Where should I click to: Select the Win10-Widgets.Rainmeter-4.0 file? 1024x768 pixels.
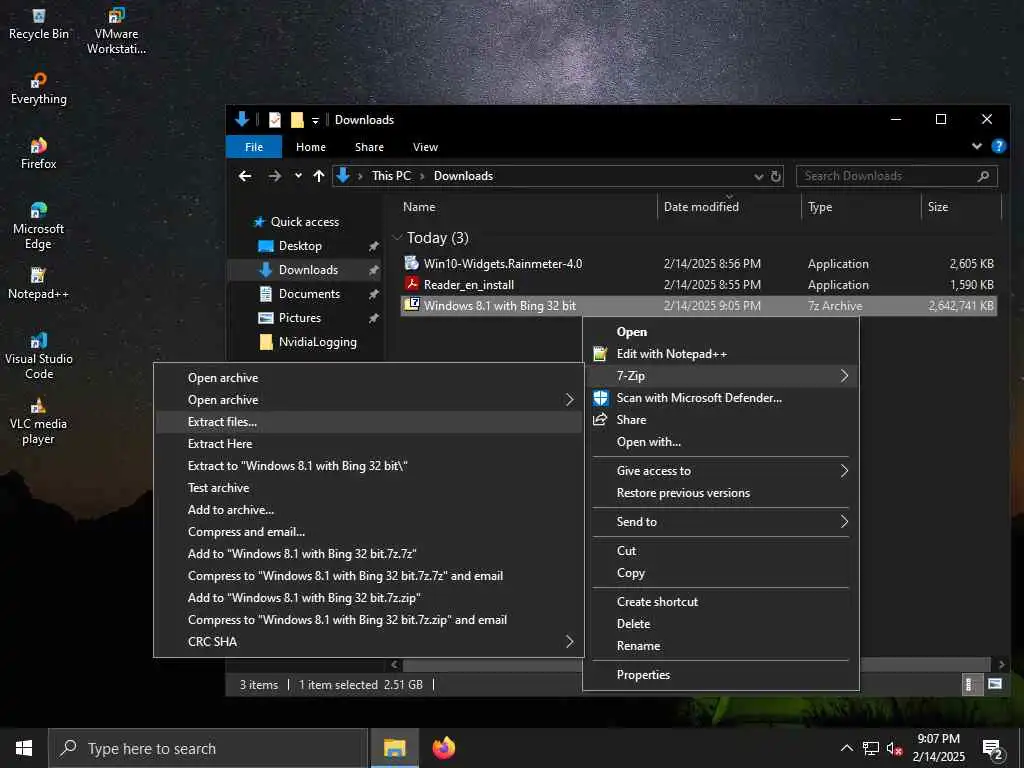[502, 264]
